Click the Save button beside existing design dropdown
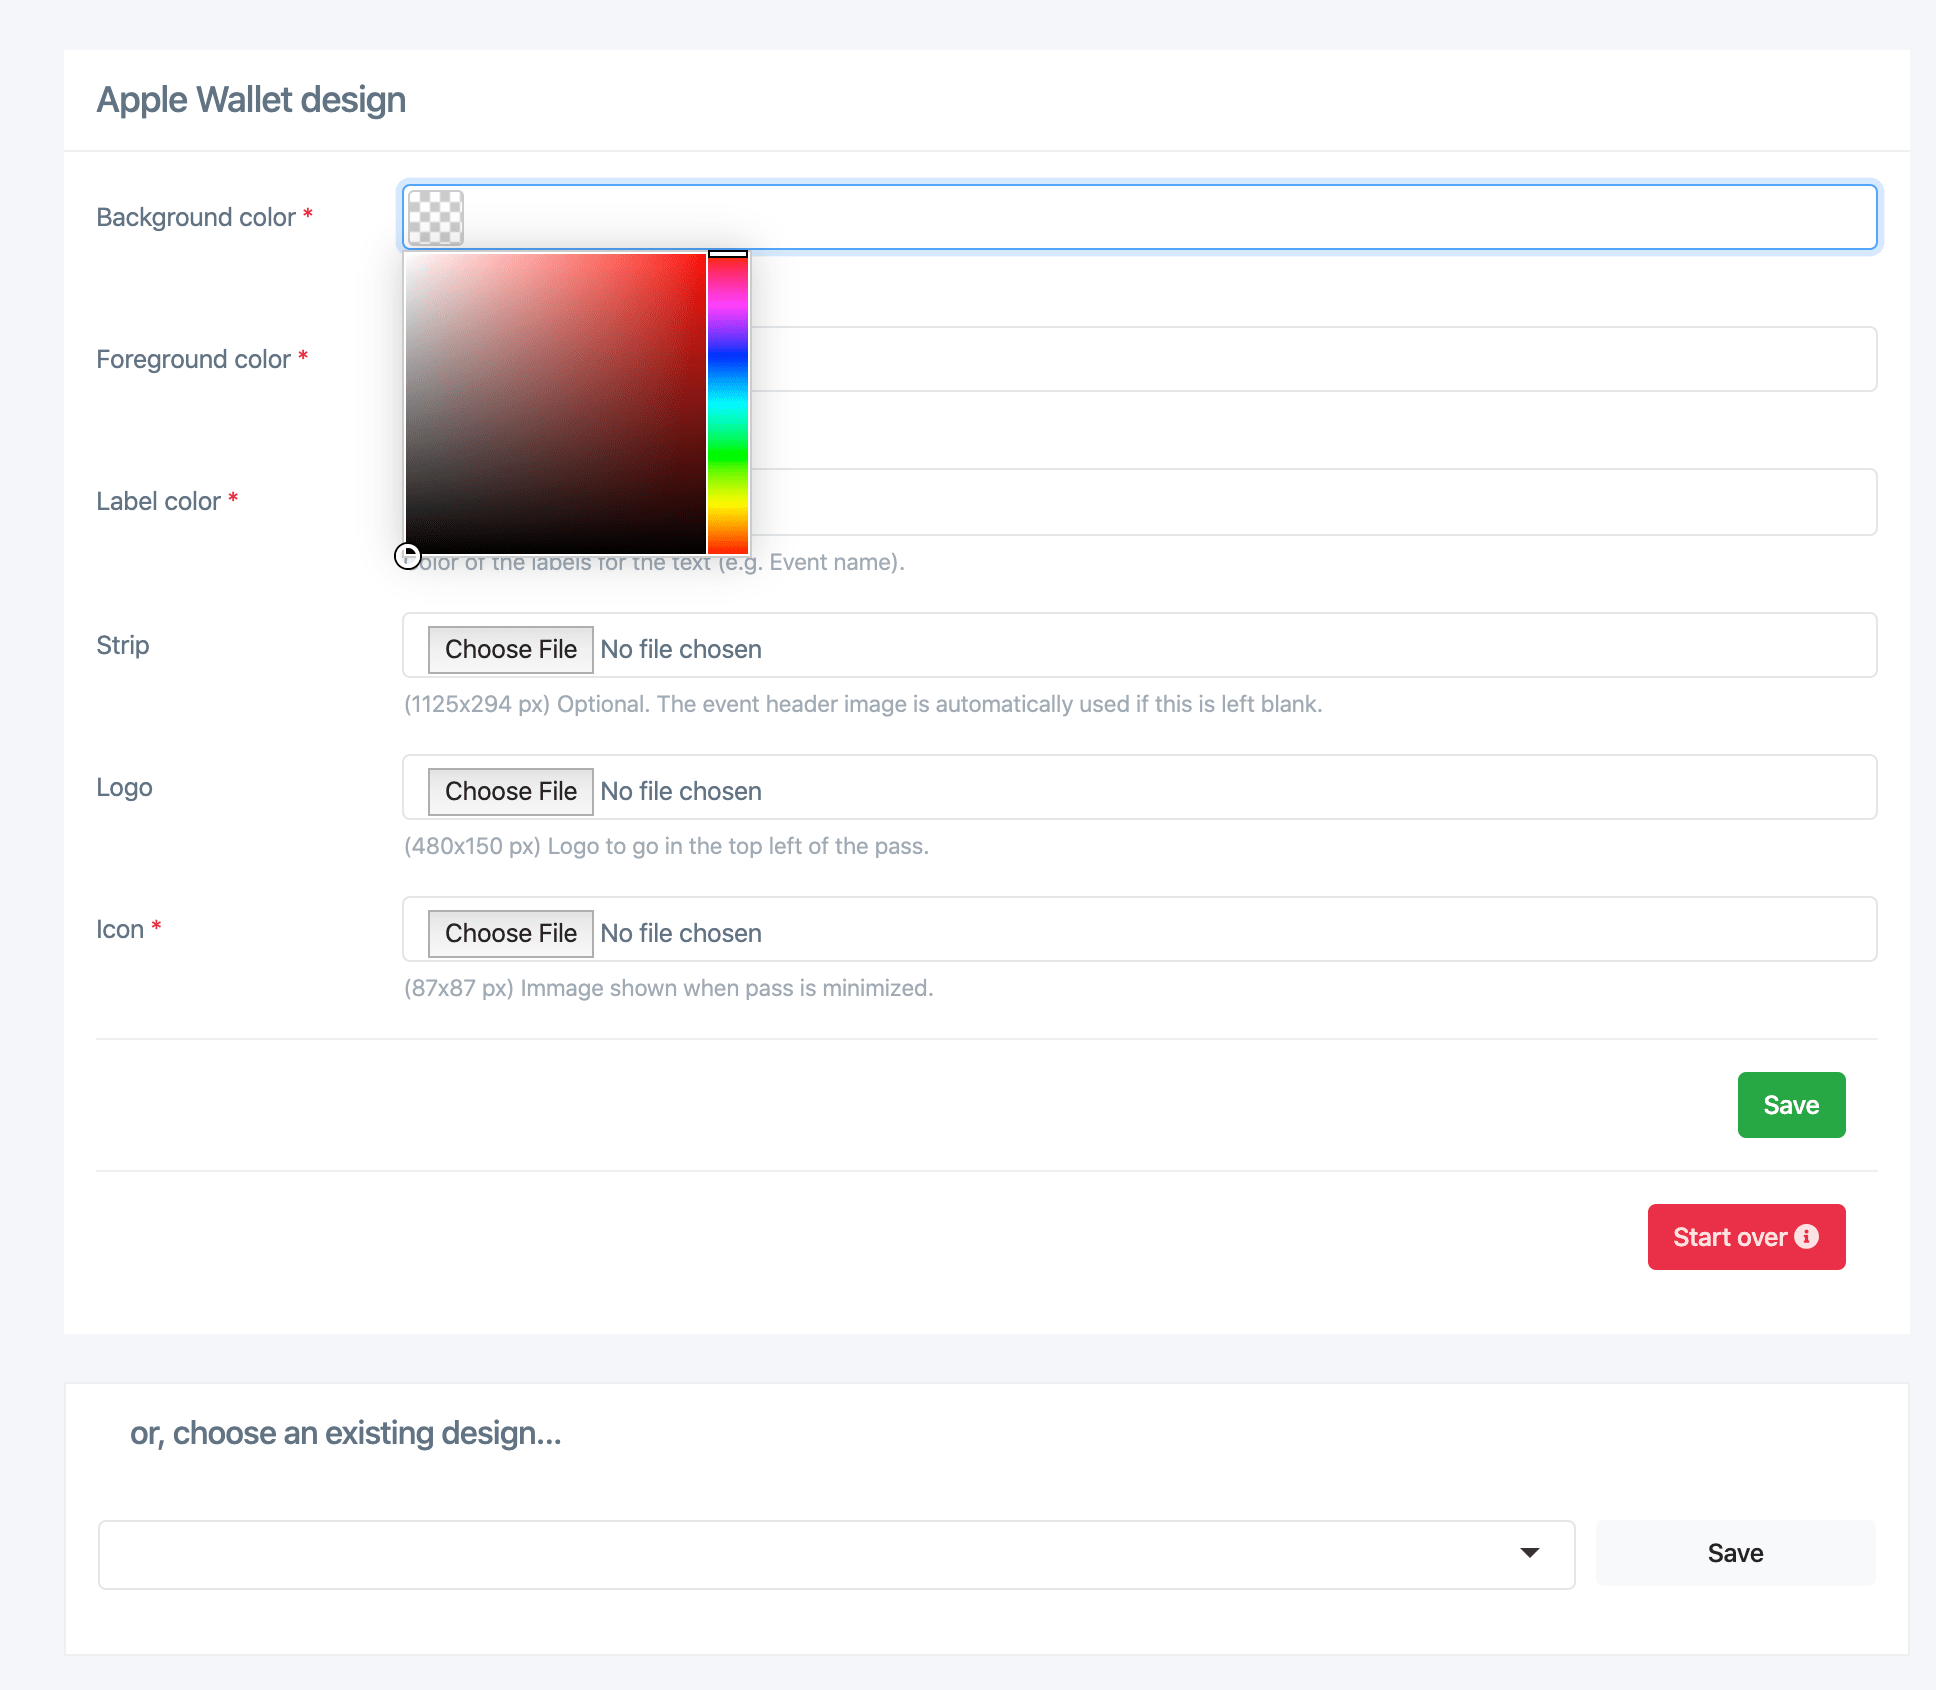Image resolution: width=1936 pixels, height=1690 pixels. tap(1735, 1553)
